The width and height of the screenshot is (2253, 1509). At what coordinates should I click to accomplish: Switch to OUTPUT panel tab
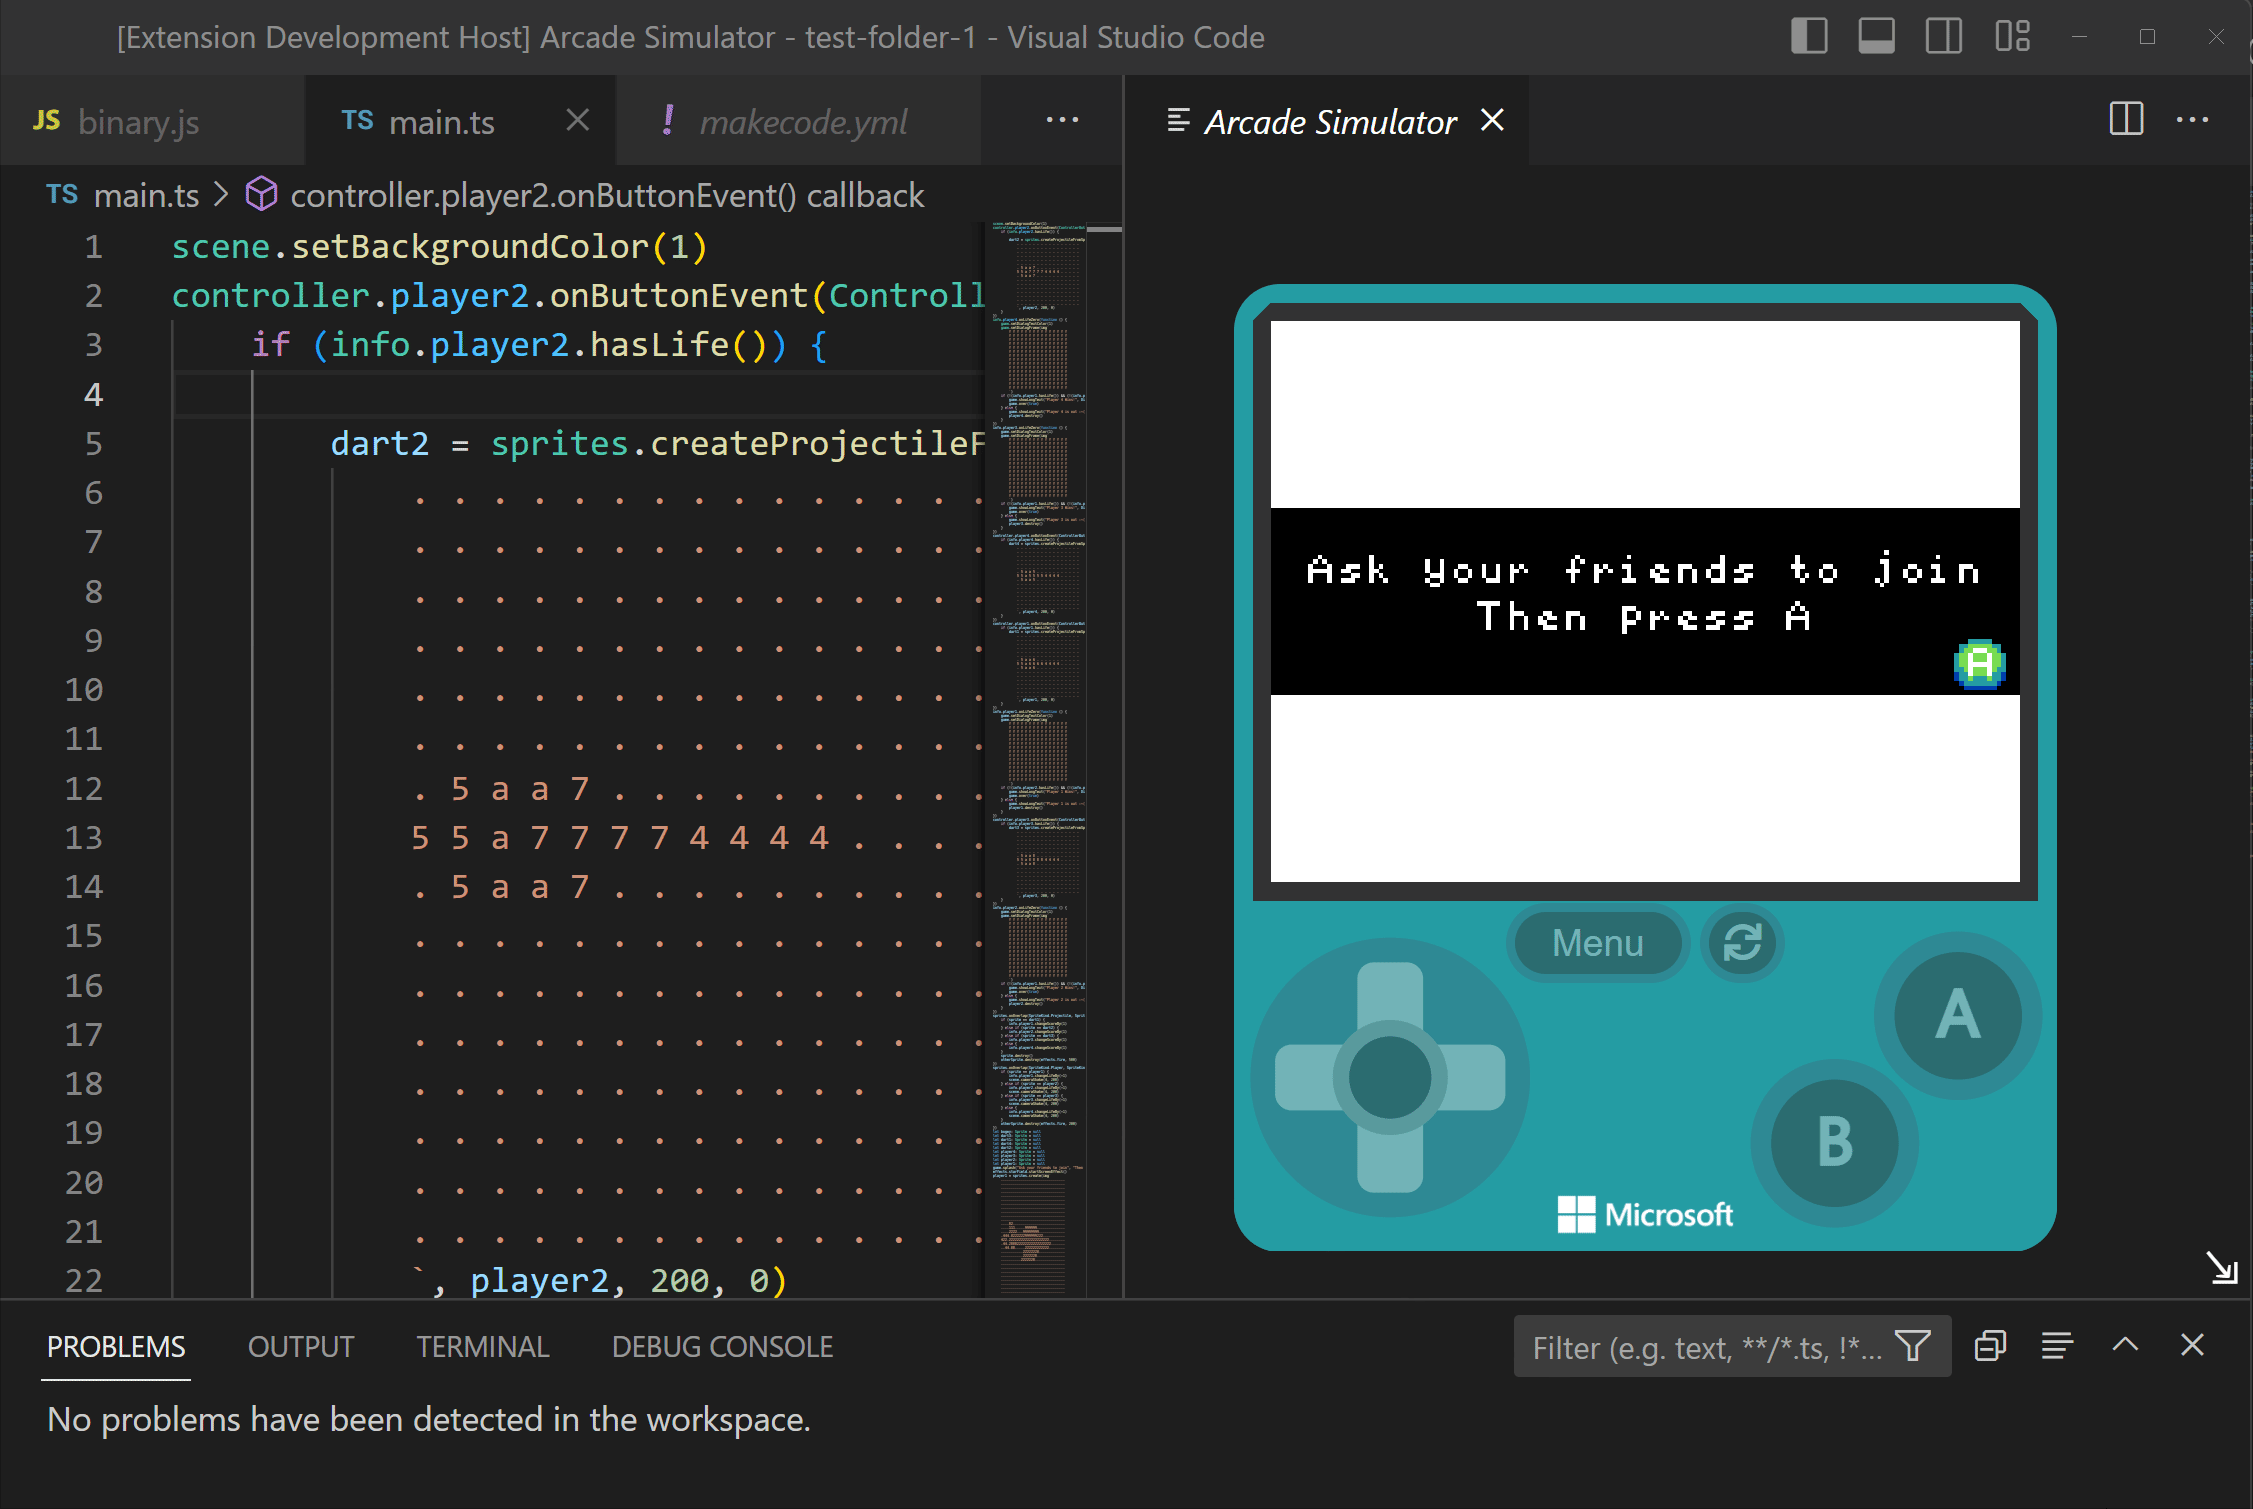click(301, 1347)
